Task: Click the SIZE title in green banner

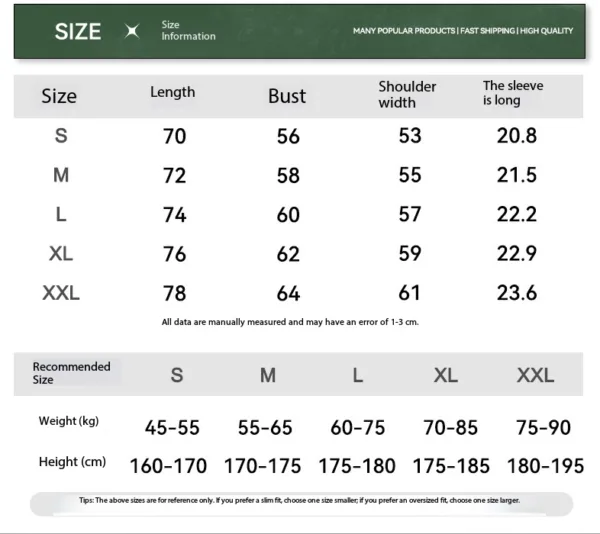Action: 78,31
